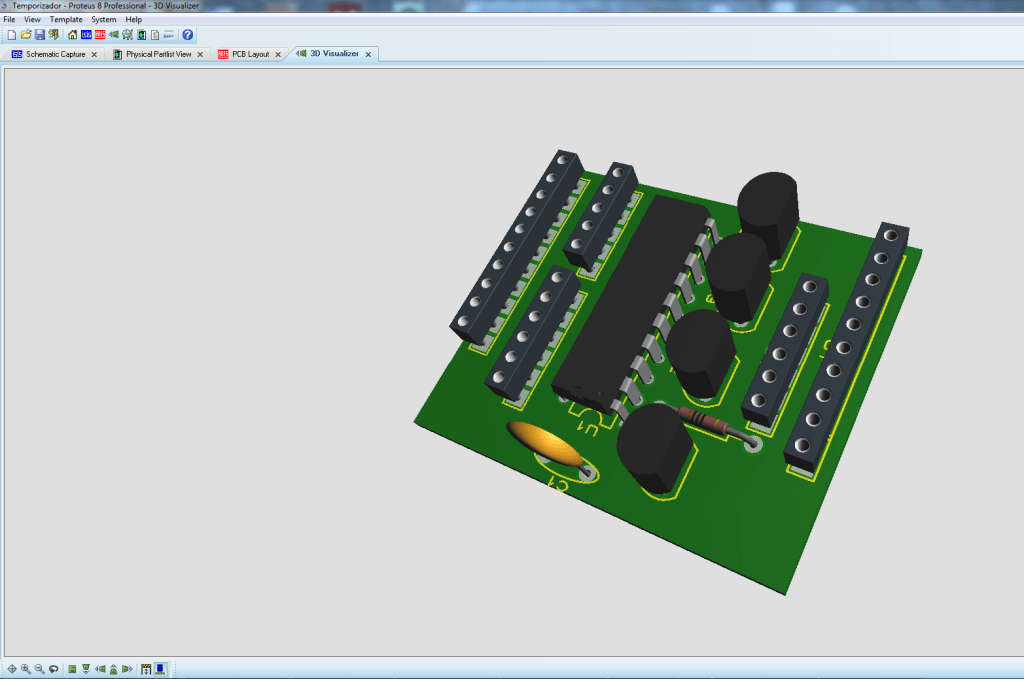
Task: Open the File menu
Action: click(x=9, y=19)
